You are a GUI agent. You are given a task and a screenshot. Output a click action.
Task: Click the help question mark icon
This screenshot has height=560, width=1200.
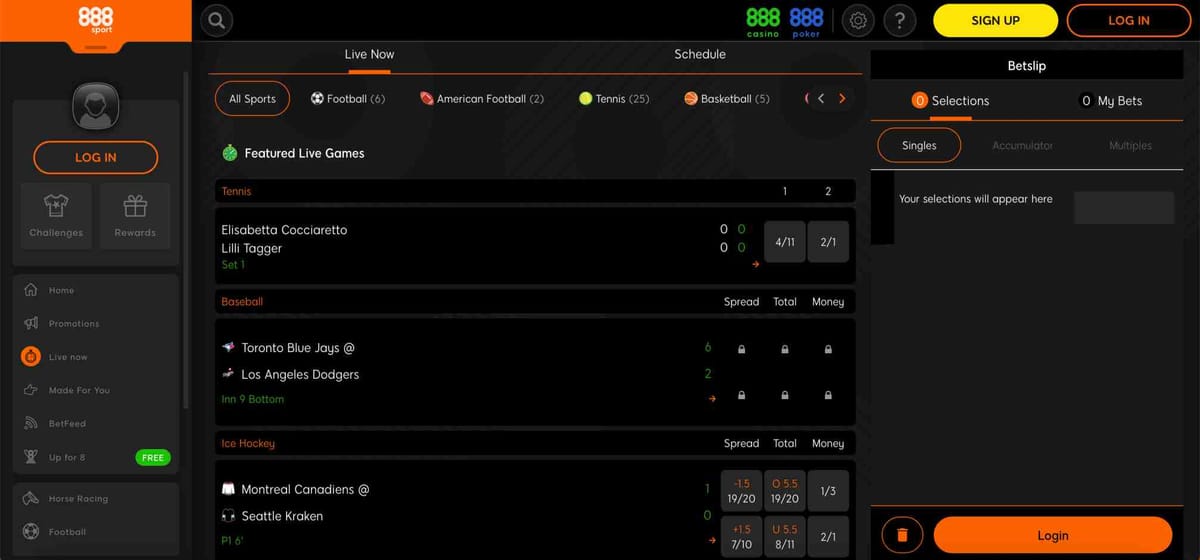click(x=900, y=20)
